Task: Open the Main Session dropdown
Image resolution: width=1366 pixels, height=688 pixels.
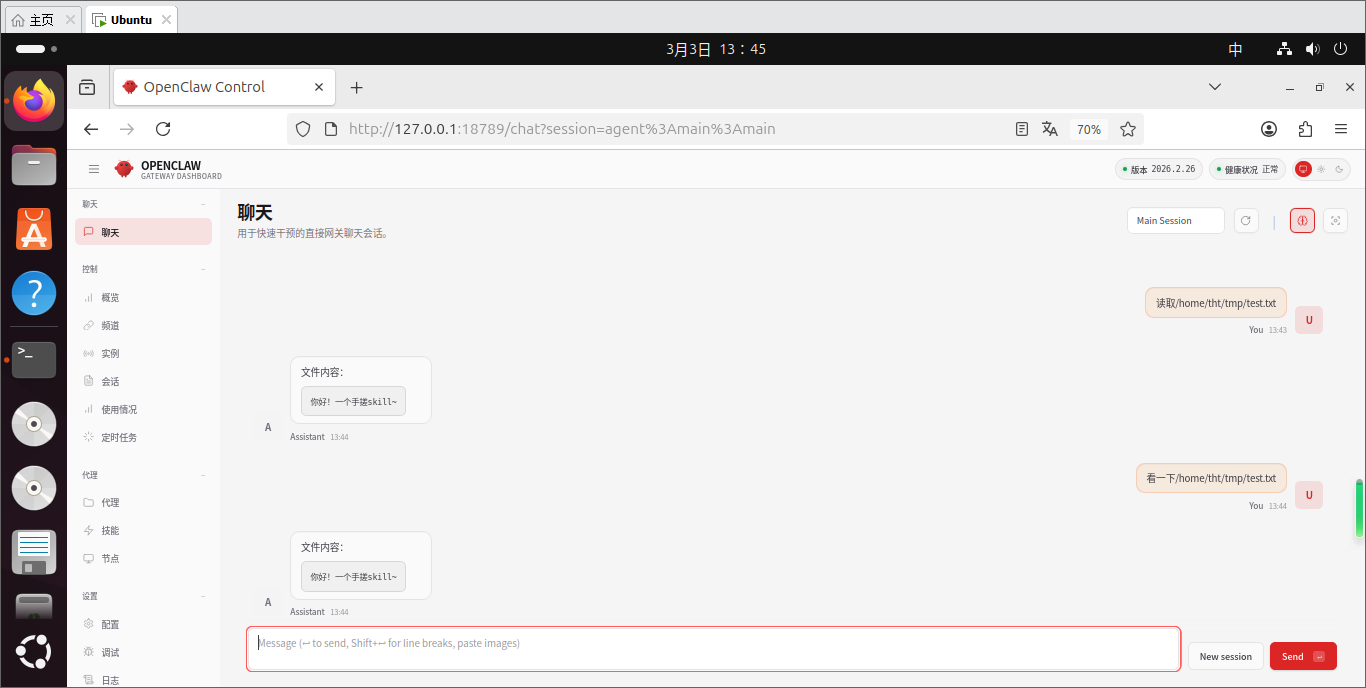Action: [1175, 221]
